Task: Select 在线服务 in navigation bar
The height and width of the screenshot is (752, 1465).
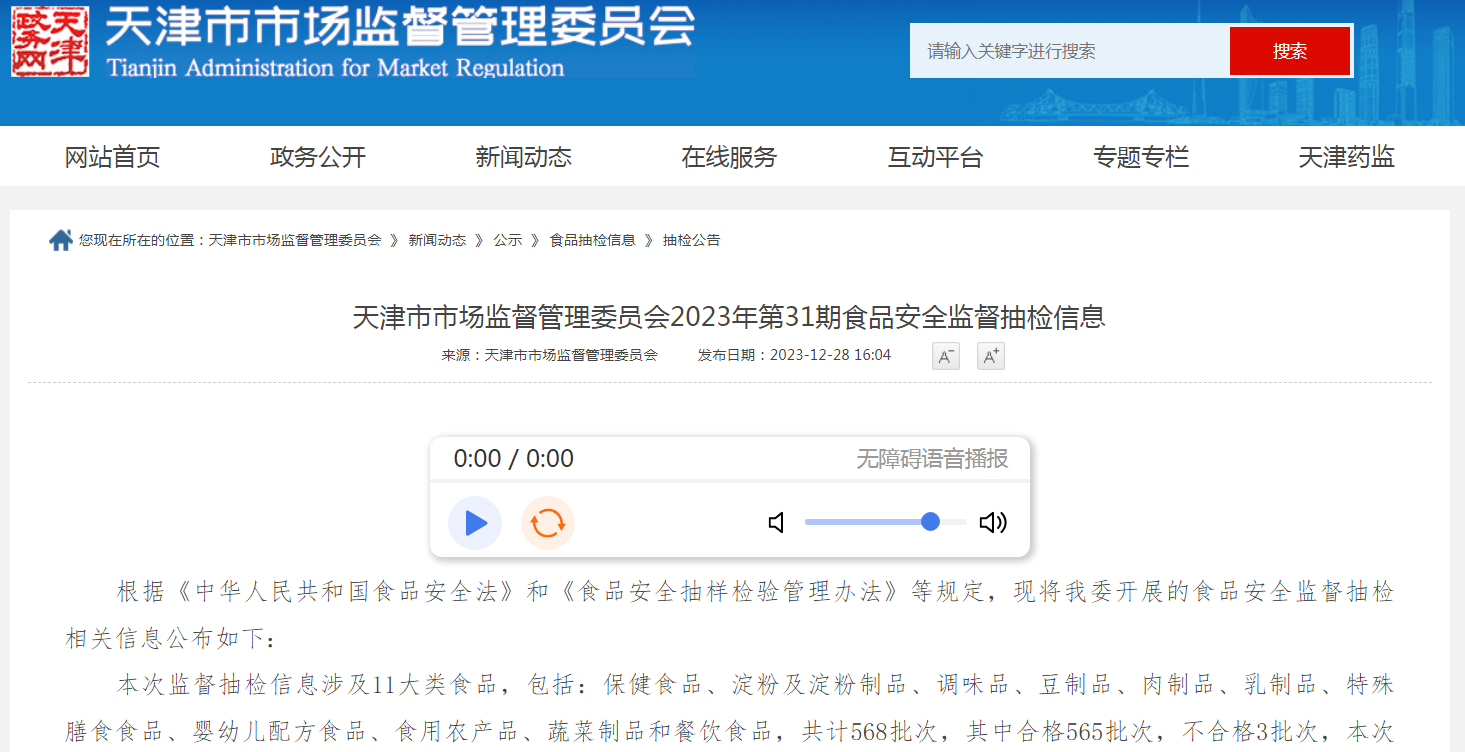Action: [x=729, y=157]
